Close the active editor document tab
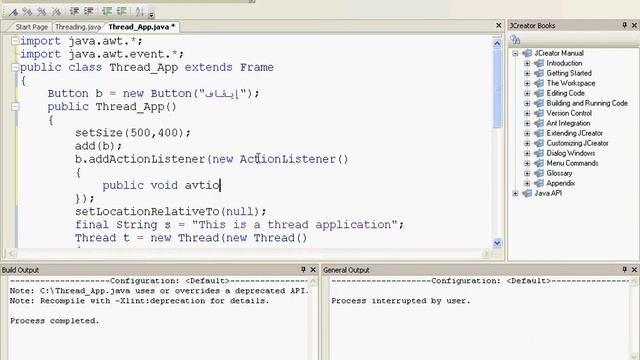The width and height of the screenshot is (640, 360). pyautogui.click(x=499, y=25)
